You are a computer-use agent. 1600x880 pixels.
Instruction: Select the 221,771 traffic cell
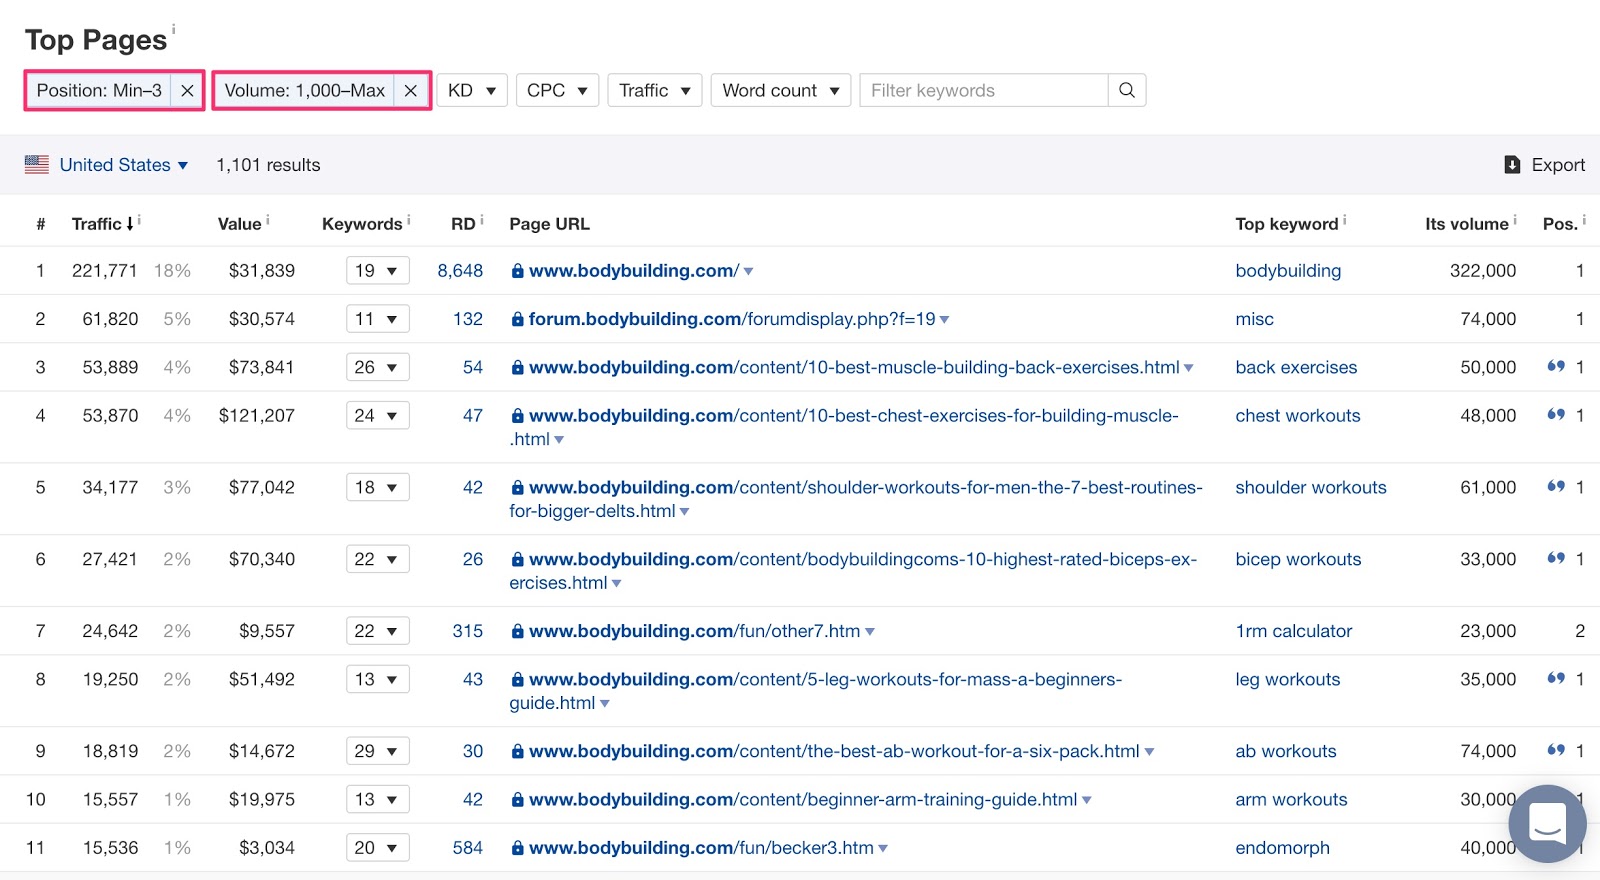[105, 271]
